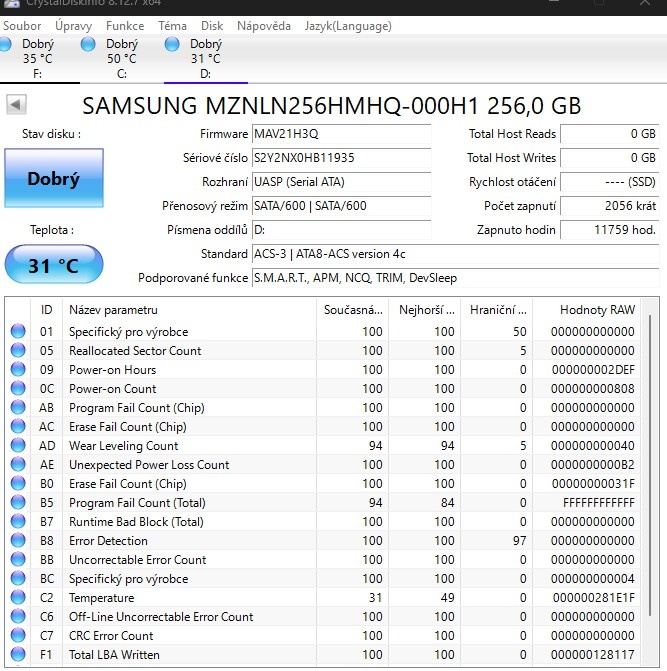Click status icon for Total LBA Written
Image resolution: width=667 pixels, height=671 pixels.
(x=18, y=654)
